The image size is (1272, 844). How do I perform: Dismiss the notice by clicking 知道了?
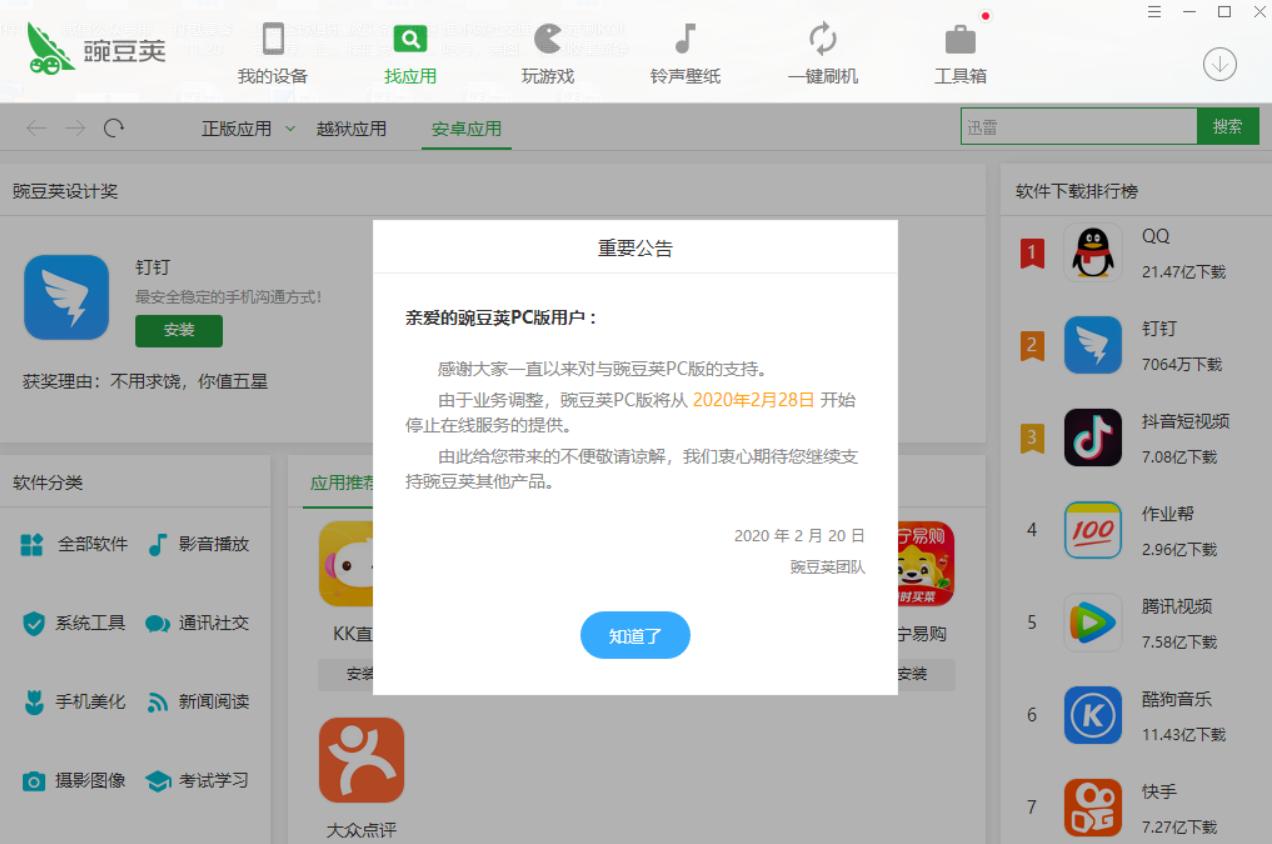pyautogui.click(x=635, y=635)
